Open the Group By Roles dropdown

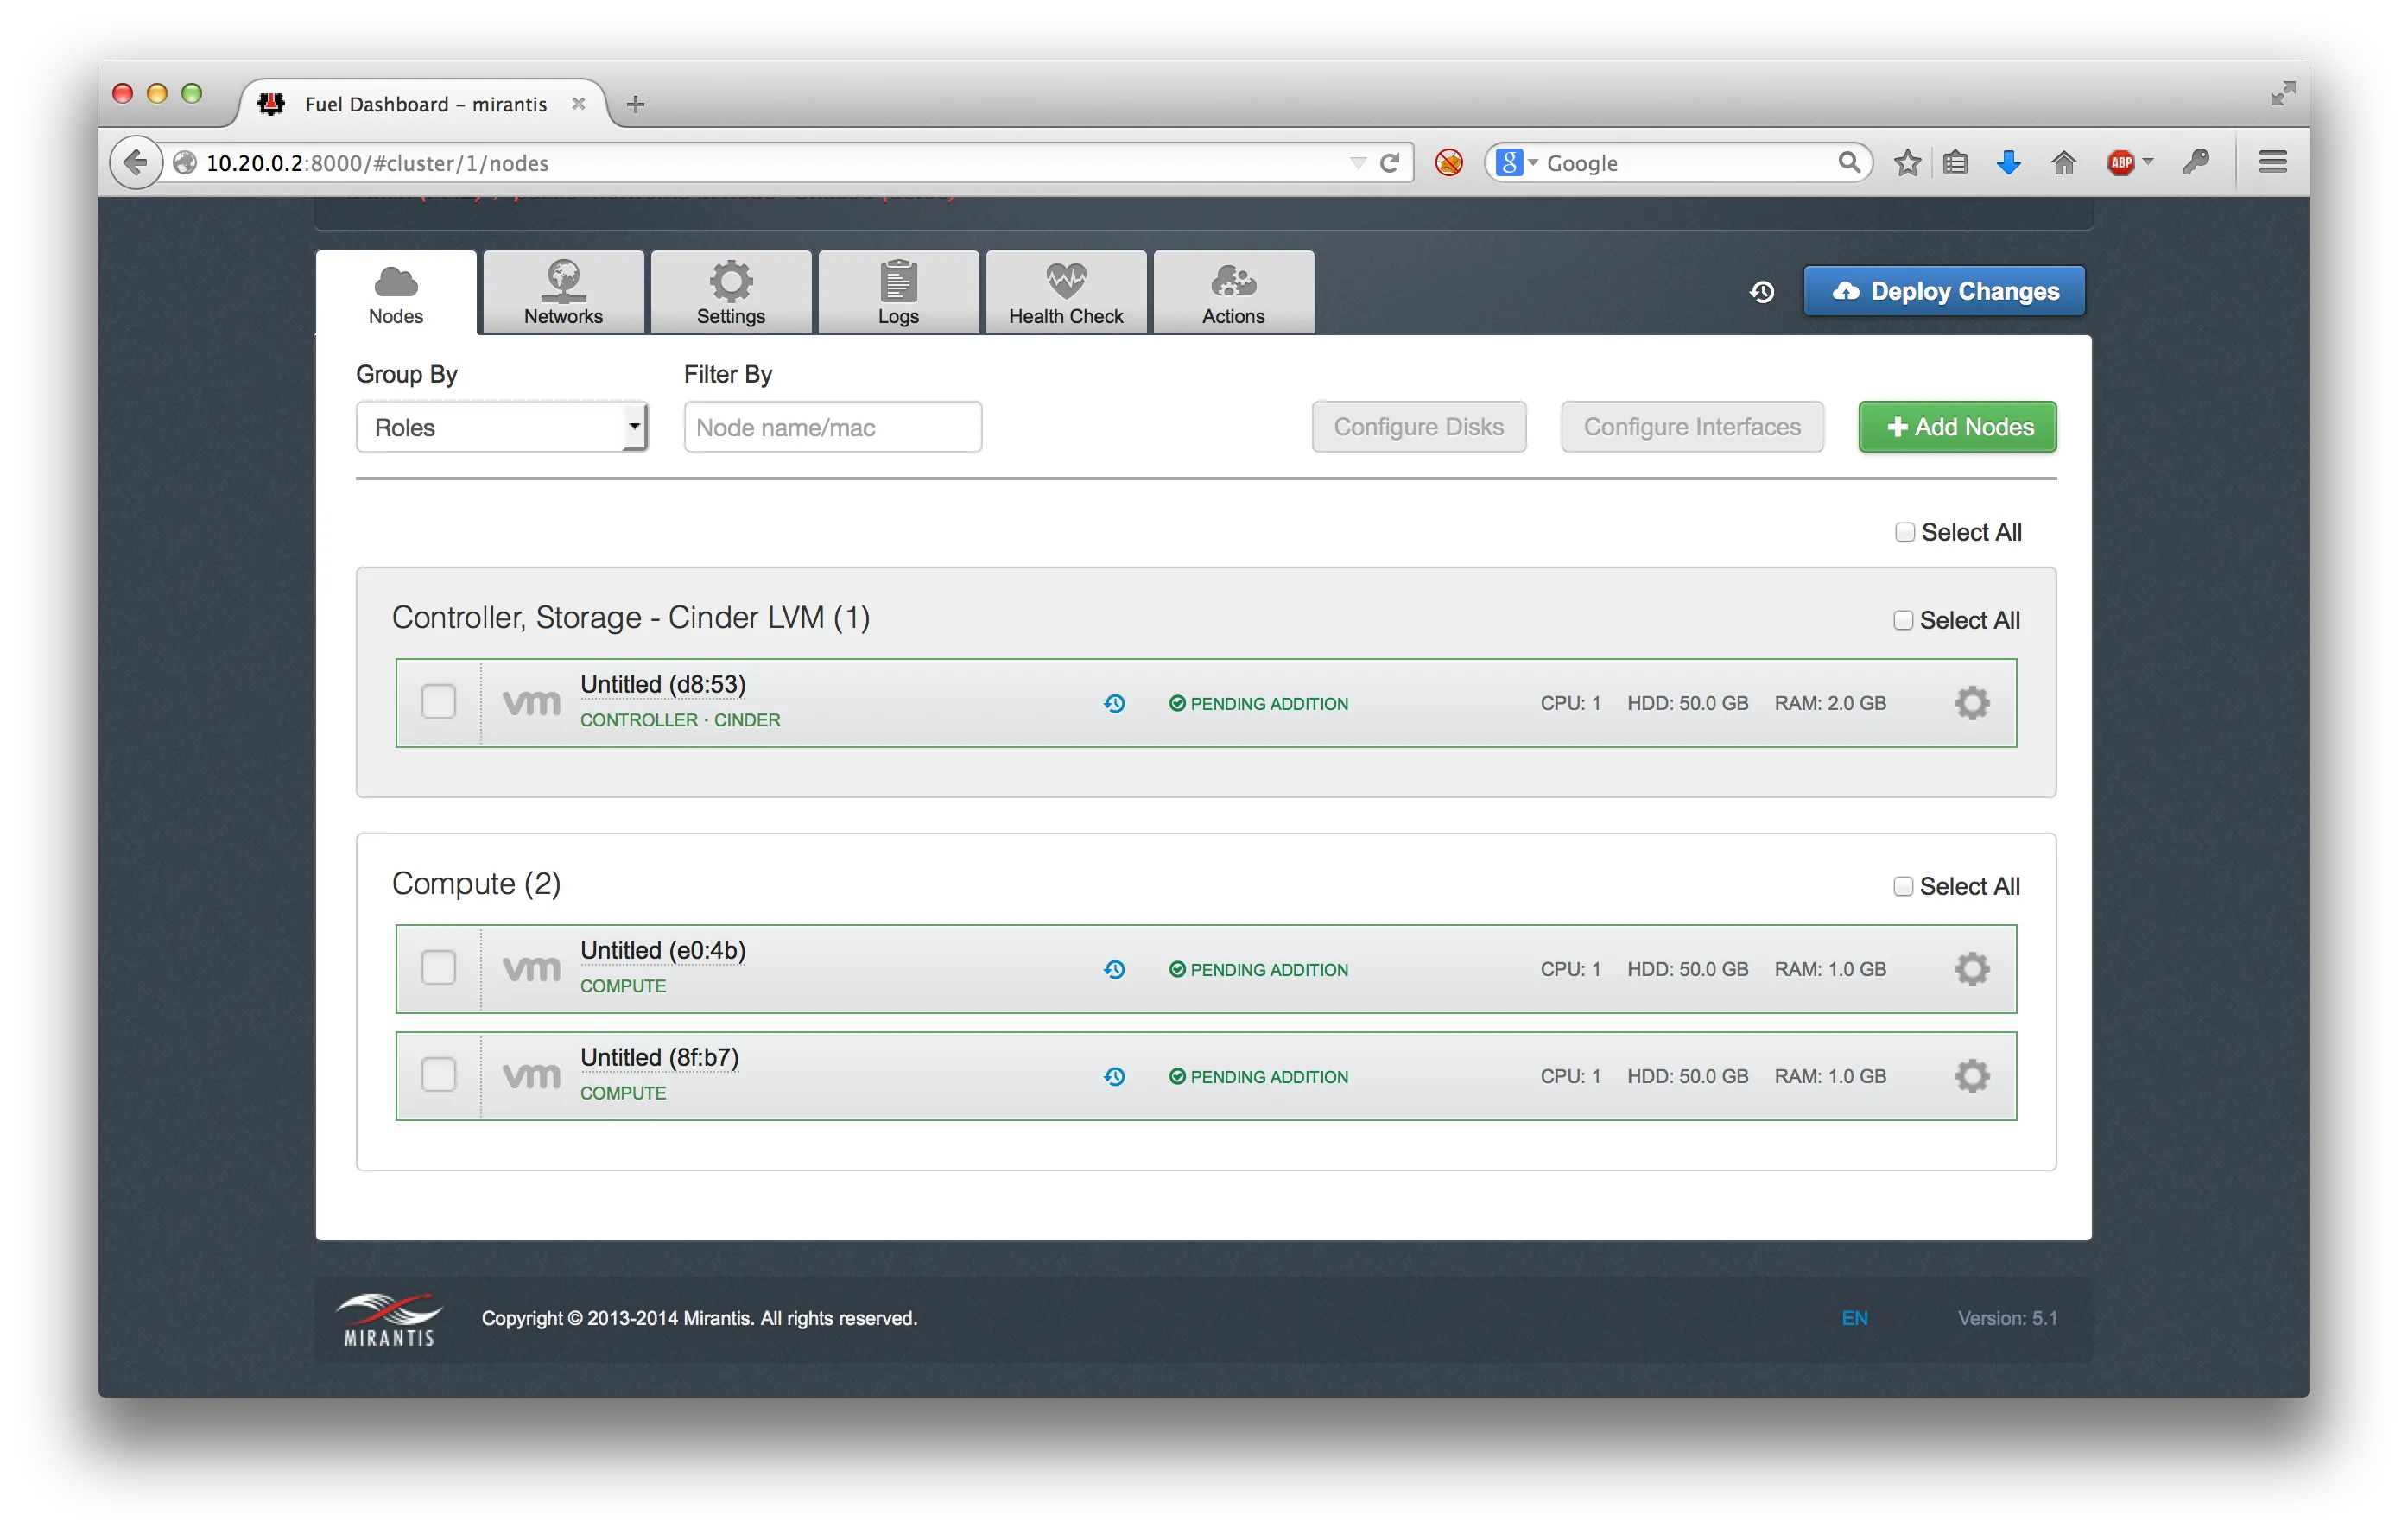(502, 428)
